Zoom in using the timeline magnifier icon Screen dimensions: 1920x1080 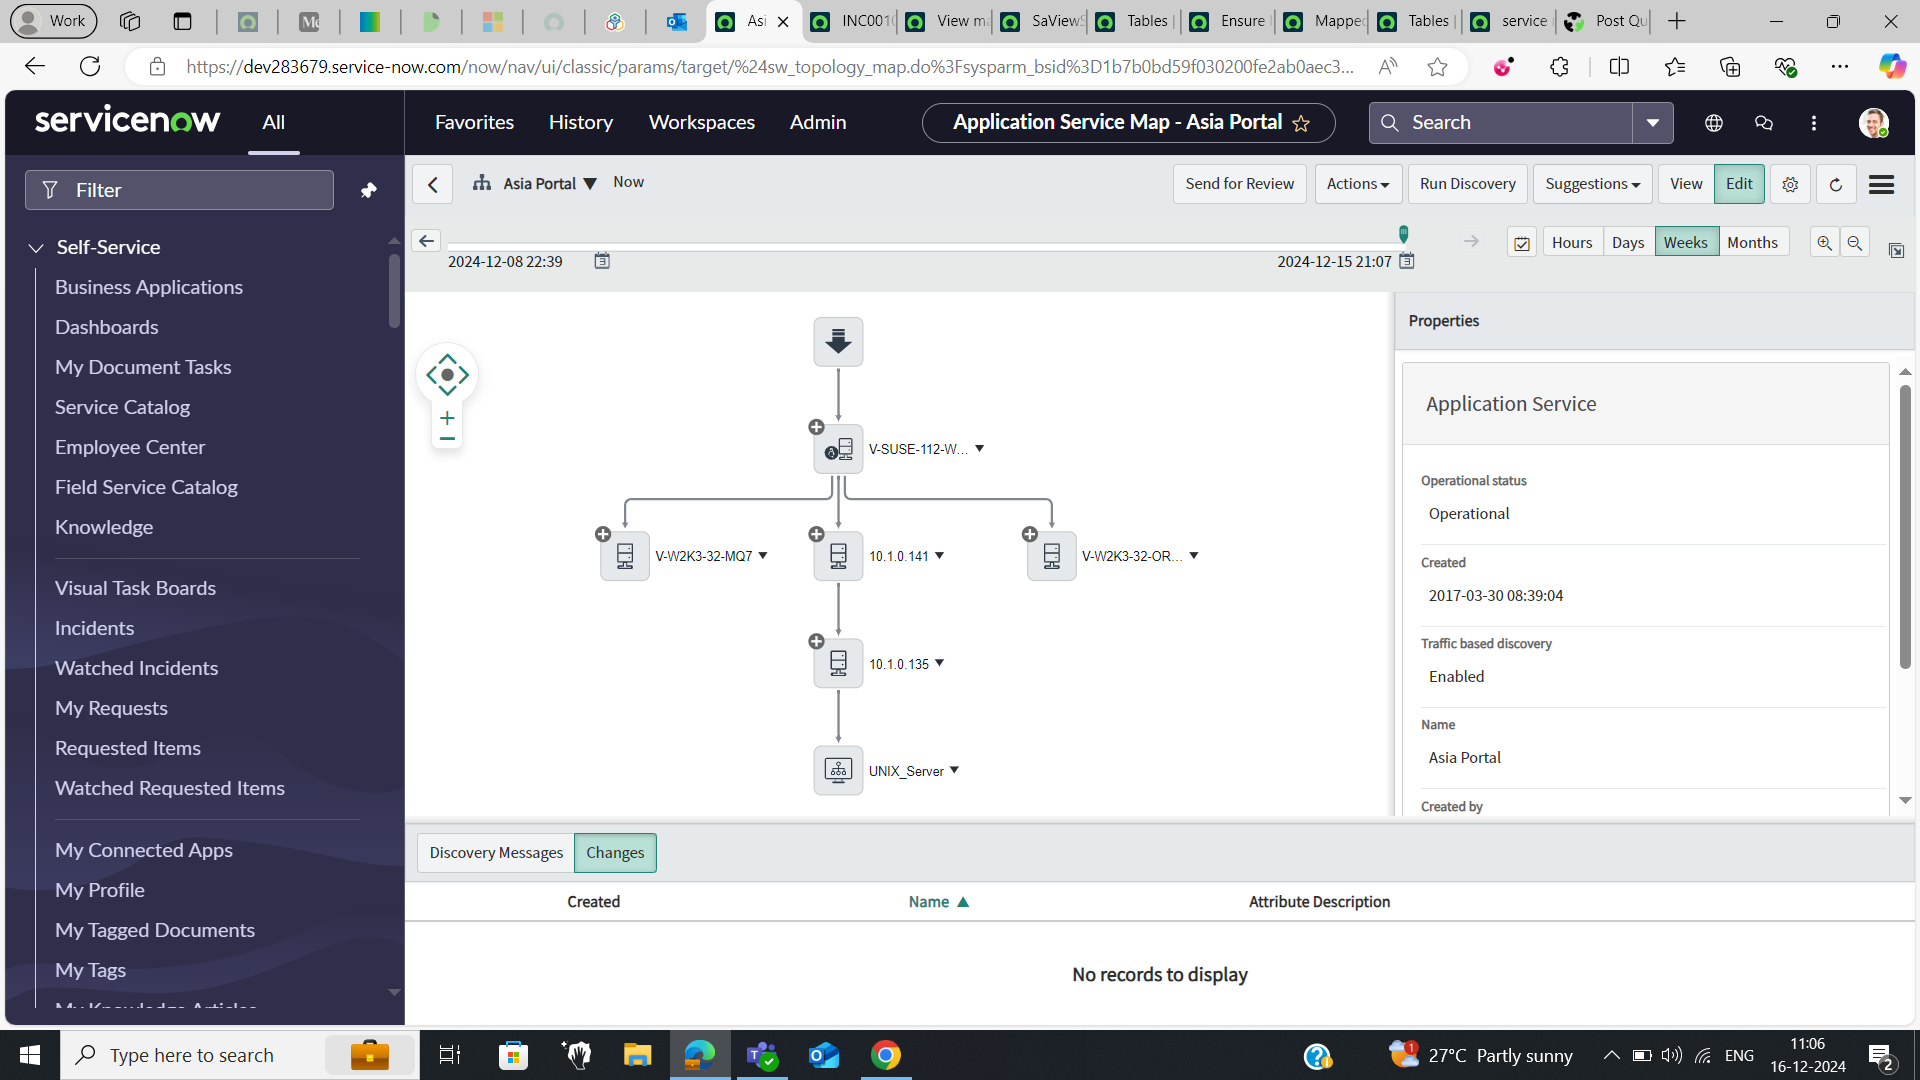click(1824, 242)
